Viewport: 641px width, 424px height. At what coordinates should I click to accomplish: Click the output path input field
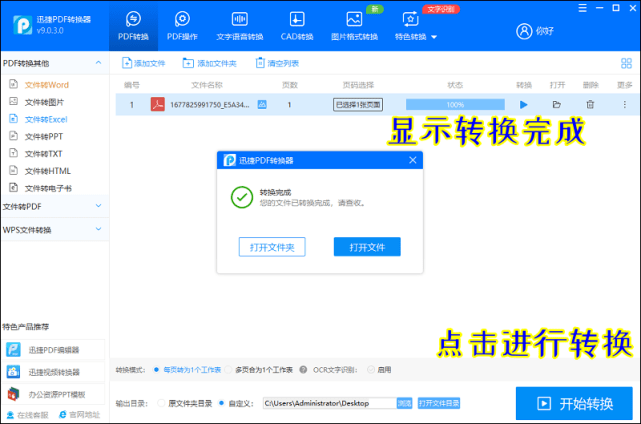click(x=329, y=404)
